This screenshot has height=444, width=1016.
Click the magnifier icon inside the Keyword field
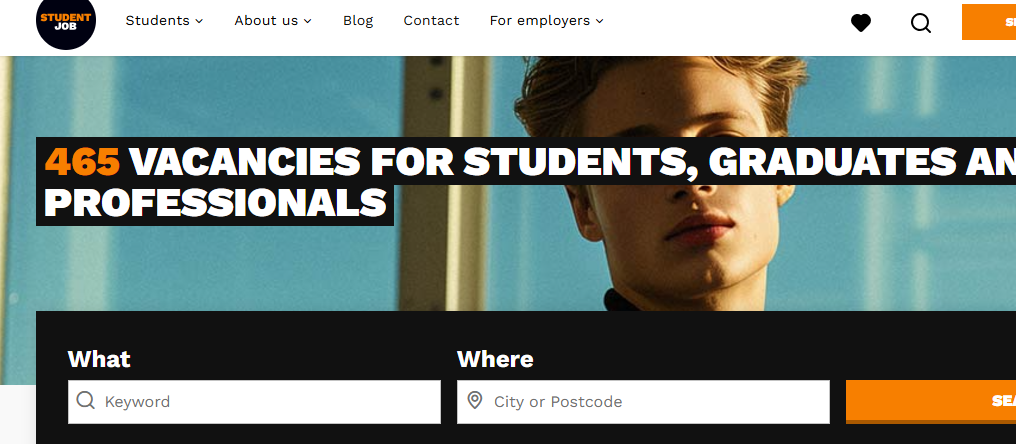click(86, 401)
